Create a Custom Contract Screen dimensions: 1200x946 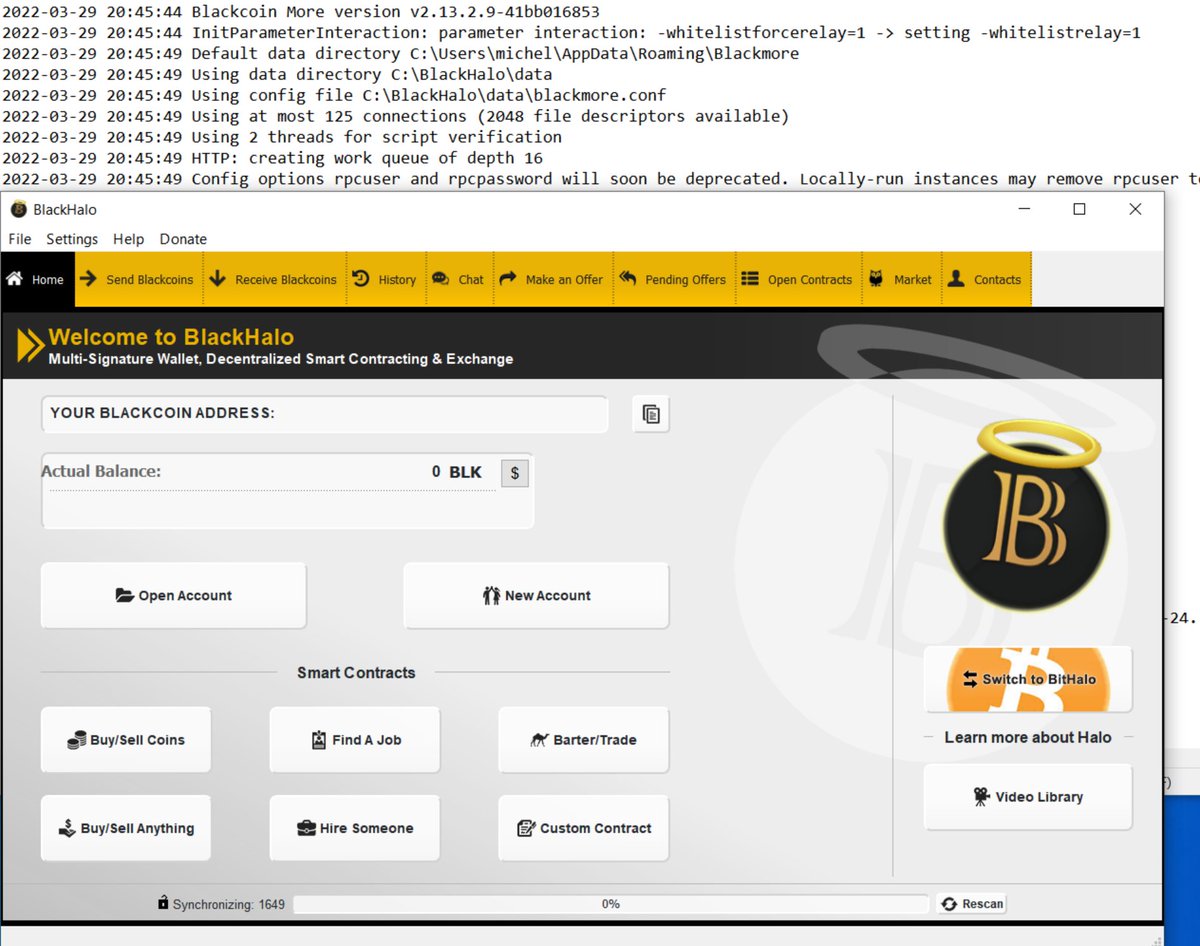[584, 828]
